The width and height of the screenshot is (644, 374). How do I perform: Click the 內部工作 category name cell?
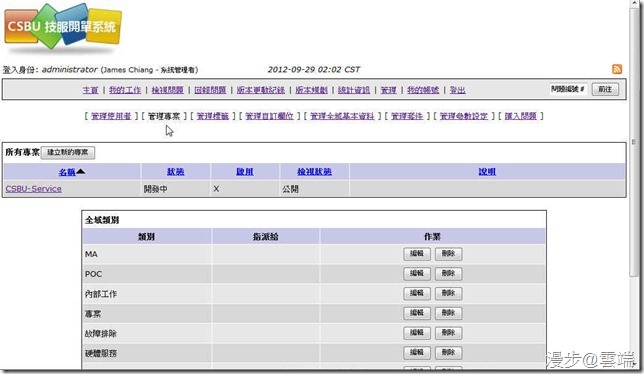pos(147,294)
